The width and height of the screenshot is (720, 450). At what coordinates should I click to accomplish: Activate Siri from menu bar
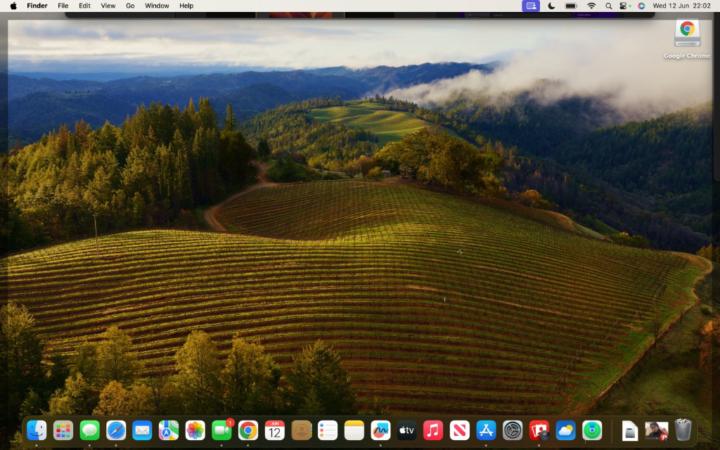tap(641, 6)
